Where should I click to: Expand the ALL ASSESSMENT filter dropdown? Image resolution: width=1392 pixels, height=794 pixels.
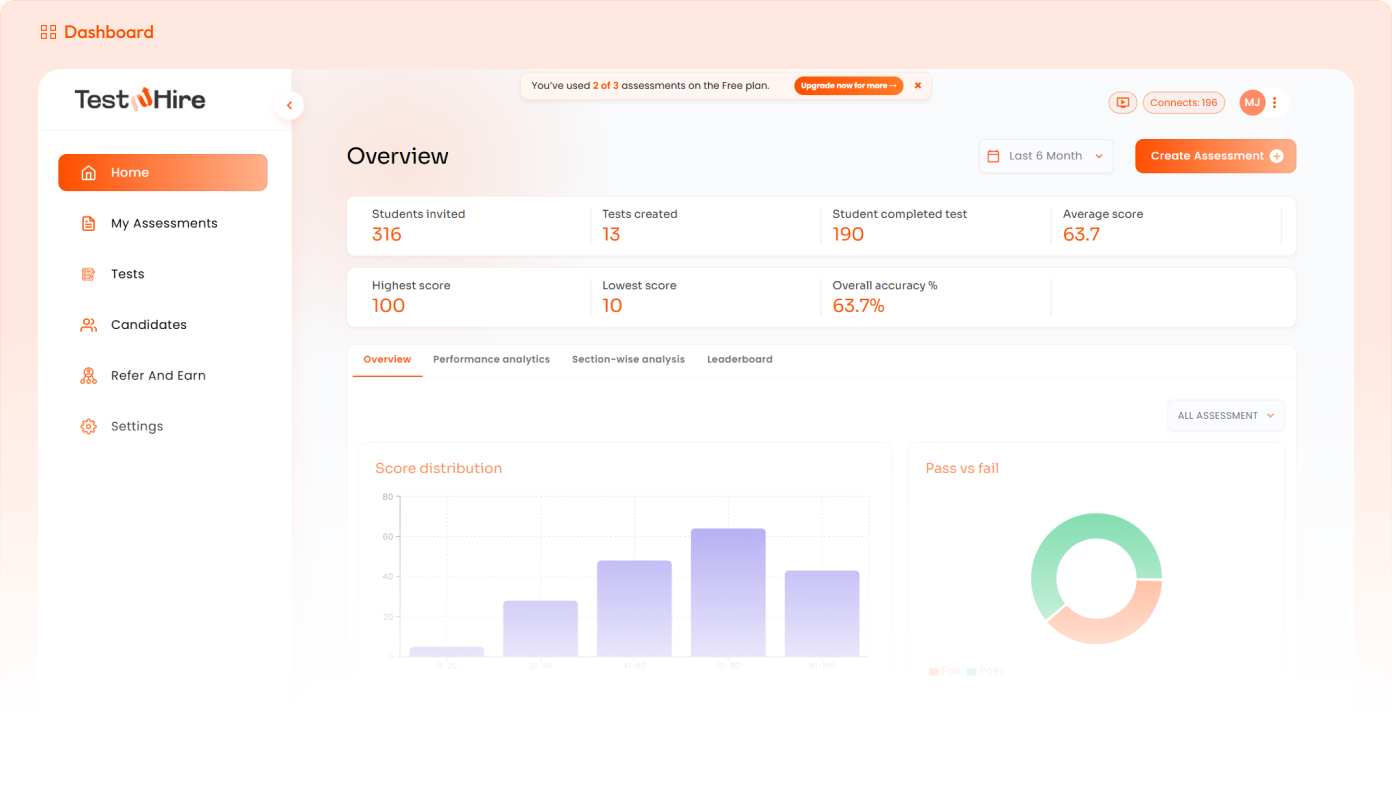click(1225, 416)
